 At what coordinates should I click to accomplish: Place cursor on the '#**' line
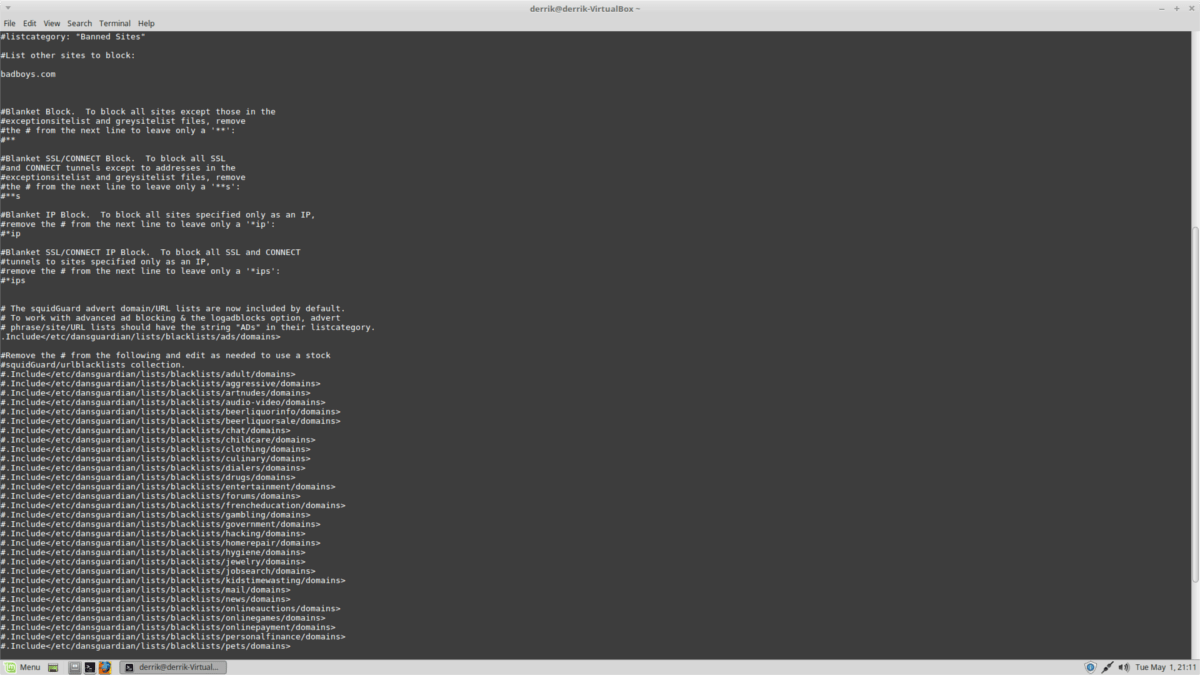pyautogui.click(x=8, y=140)
